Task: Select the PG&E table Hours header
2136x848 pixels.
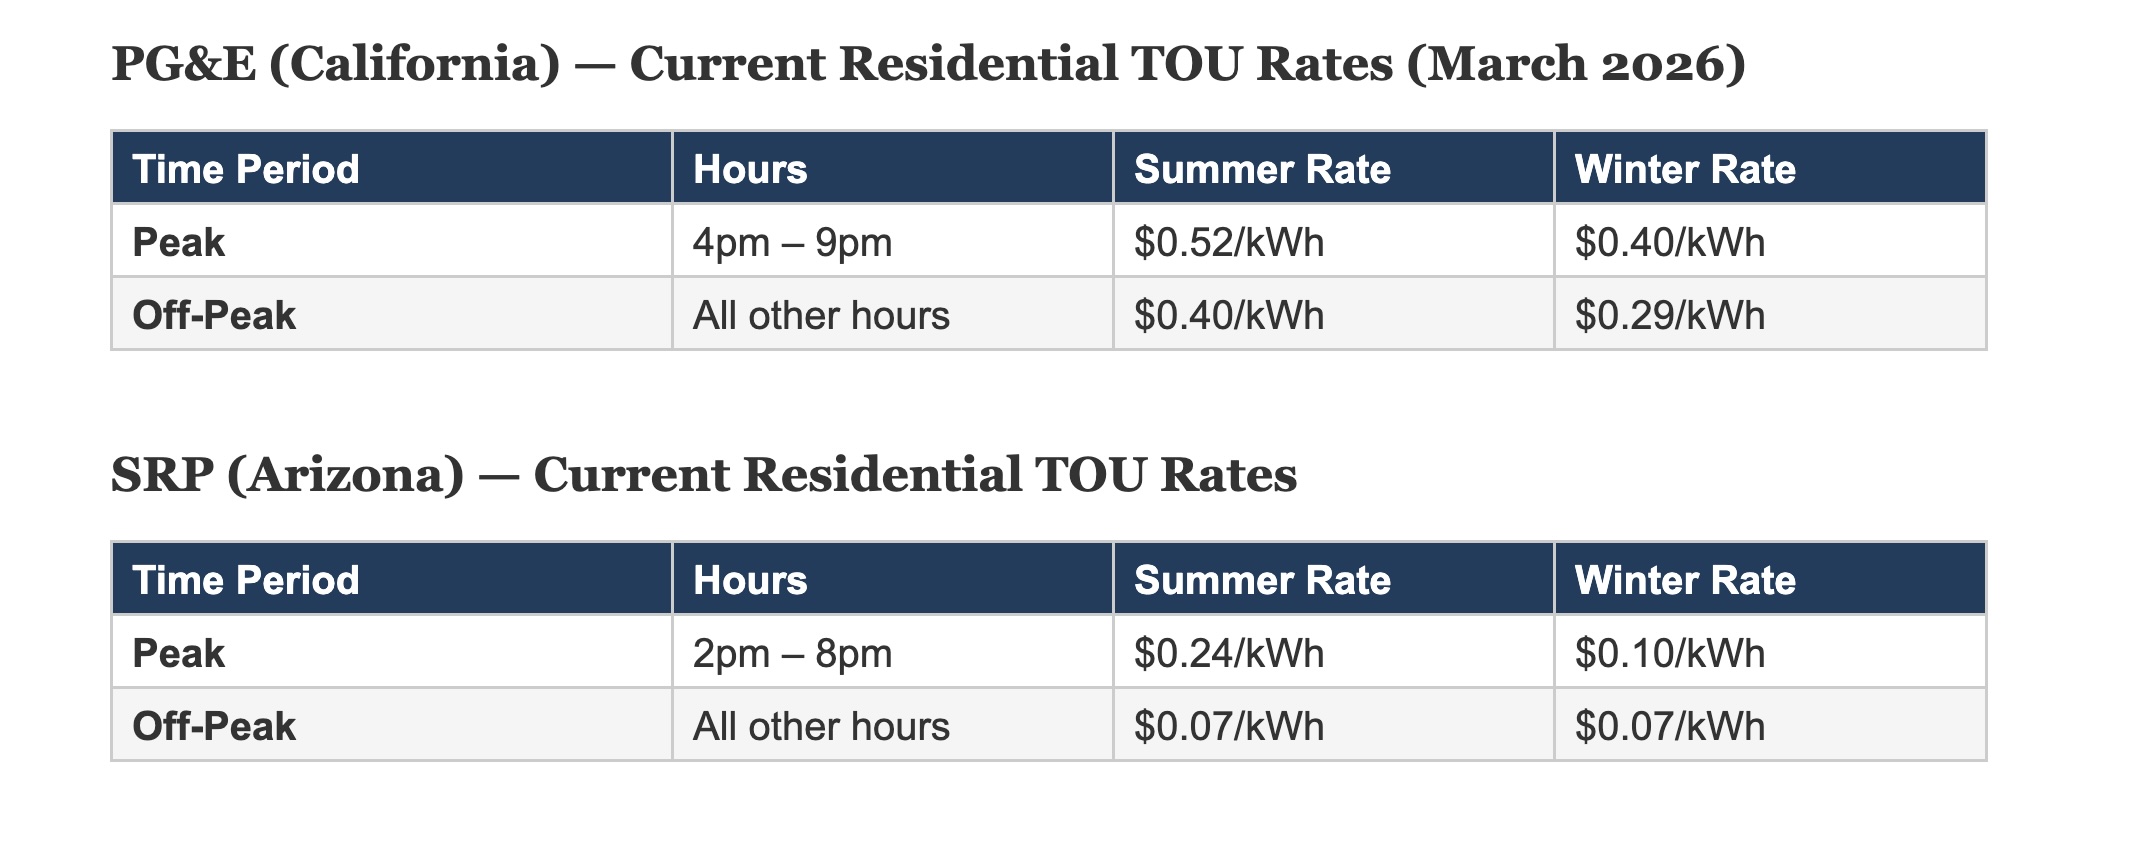Action: (750, 169)
